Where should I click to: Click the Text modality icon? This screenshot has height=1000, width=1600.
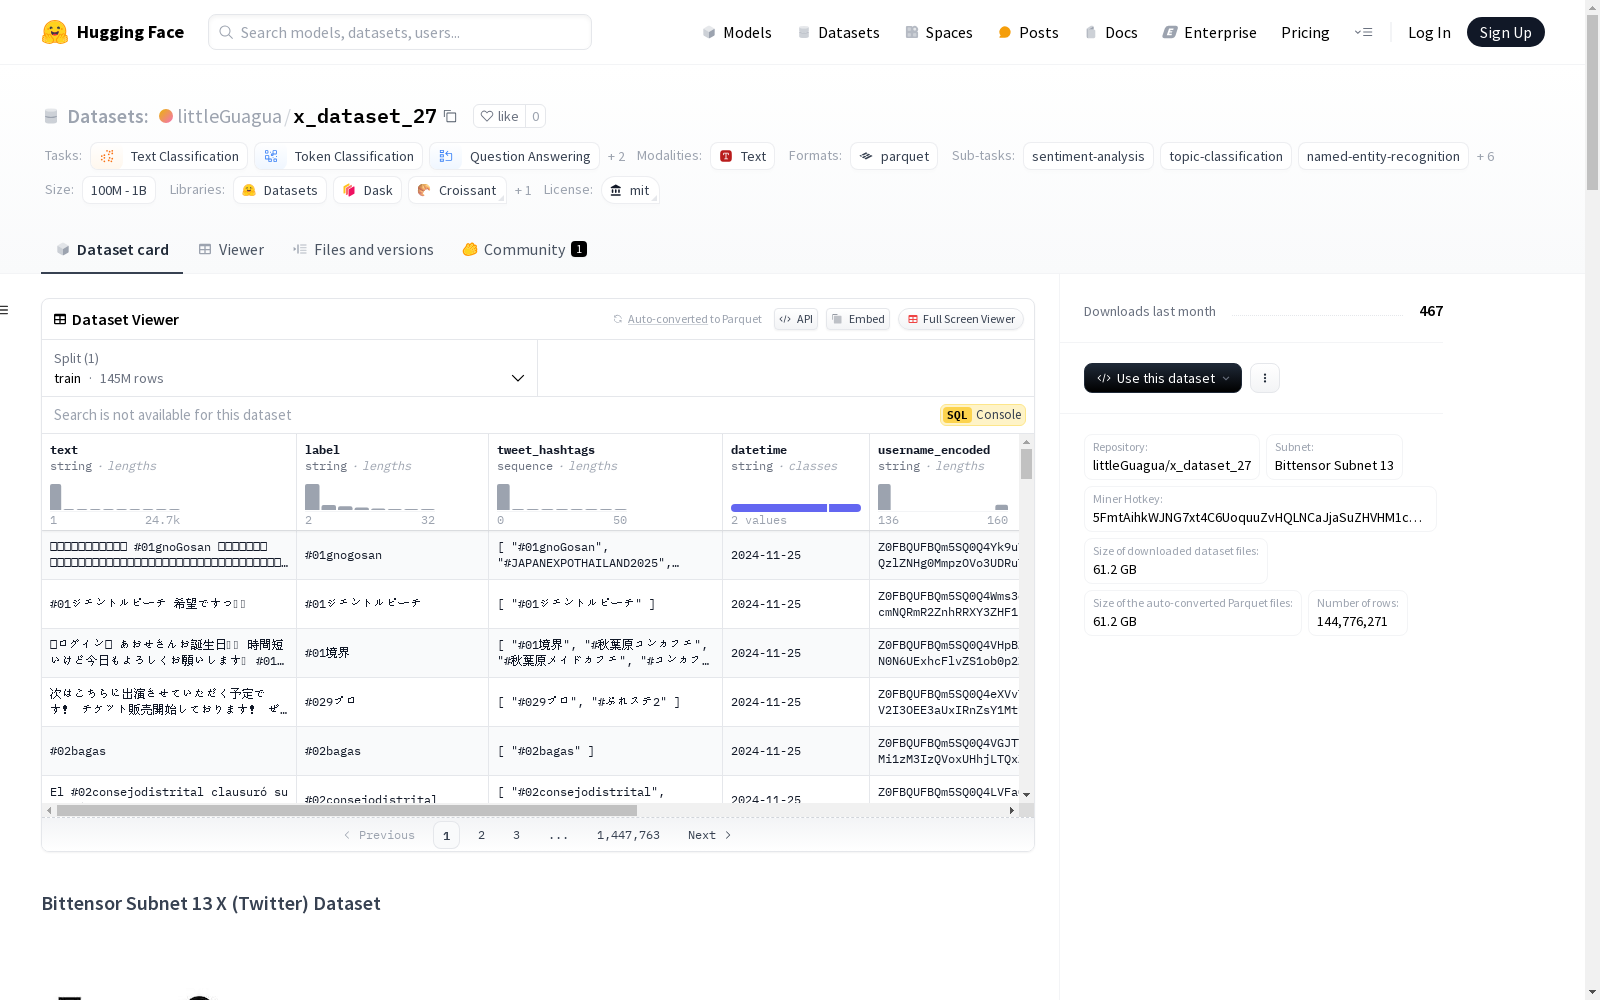tap(726, 156)
